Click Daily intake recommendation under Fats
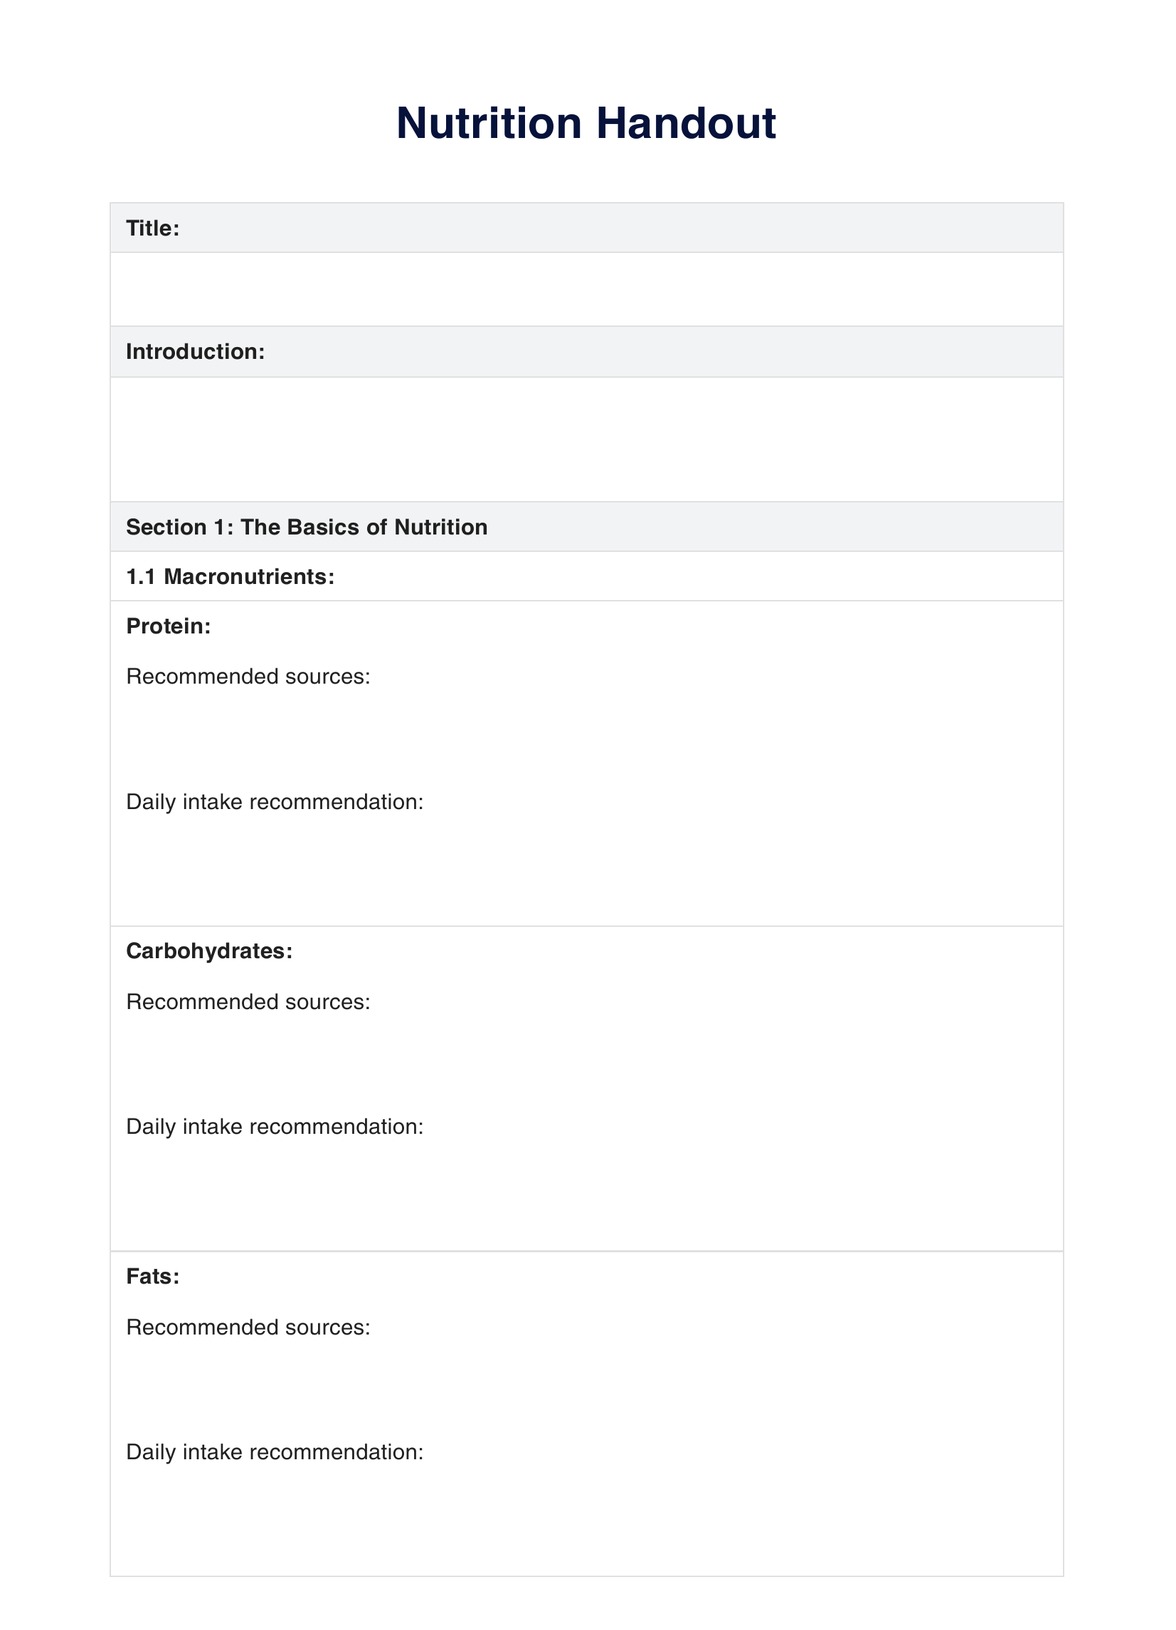 click(275, 1452)
